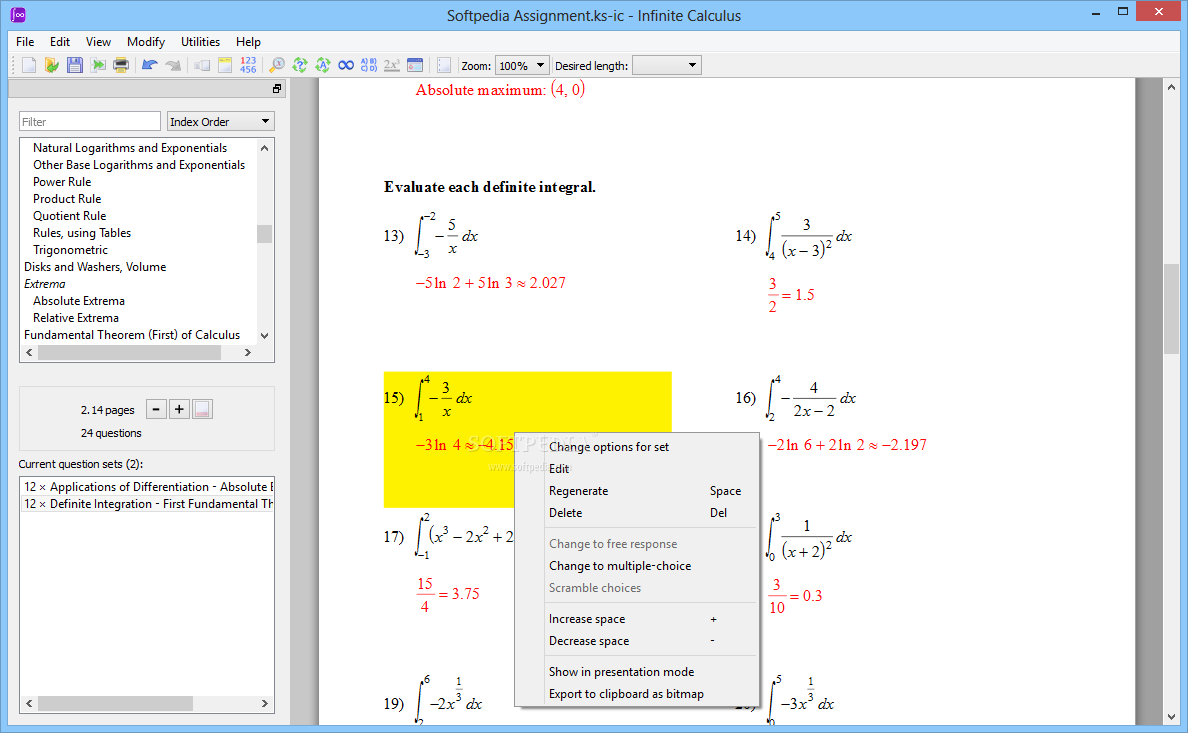This screenshot has height=733, width=1188.
Task: Click the magnifier find-question icon
Action: click(277, 65)
